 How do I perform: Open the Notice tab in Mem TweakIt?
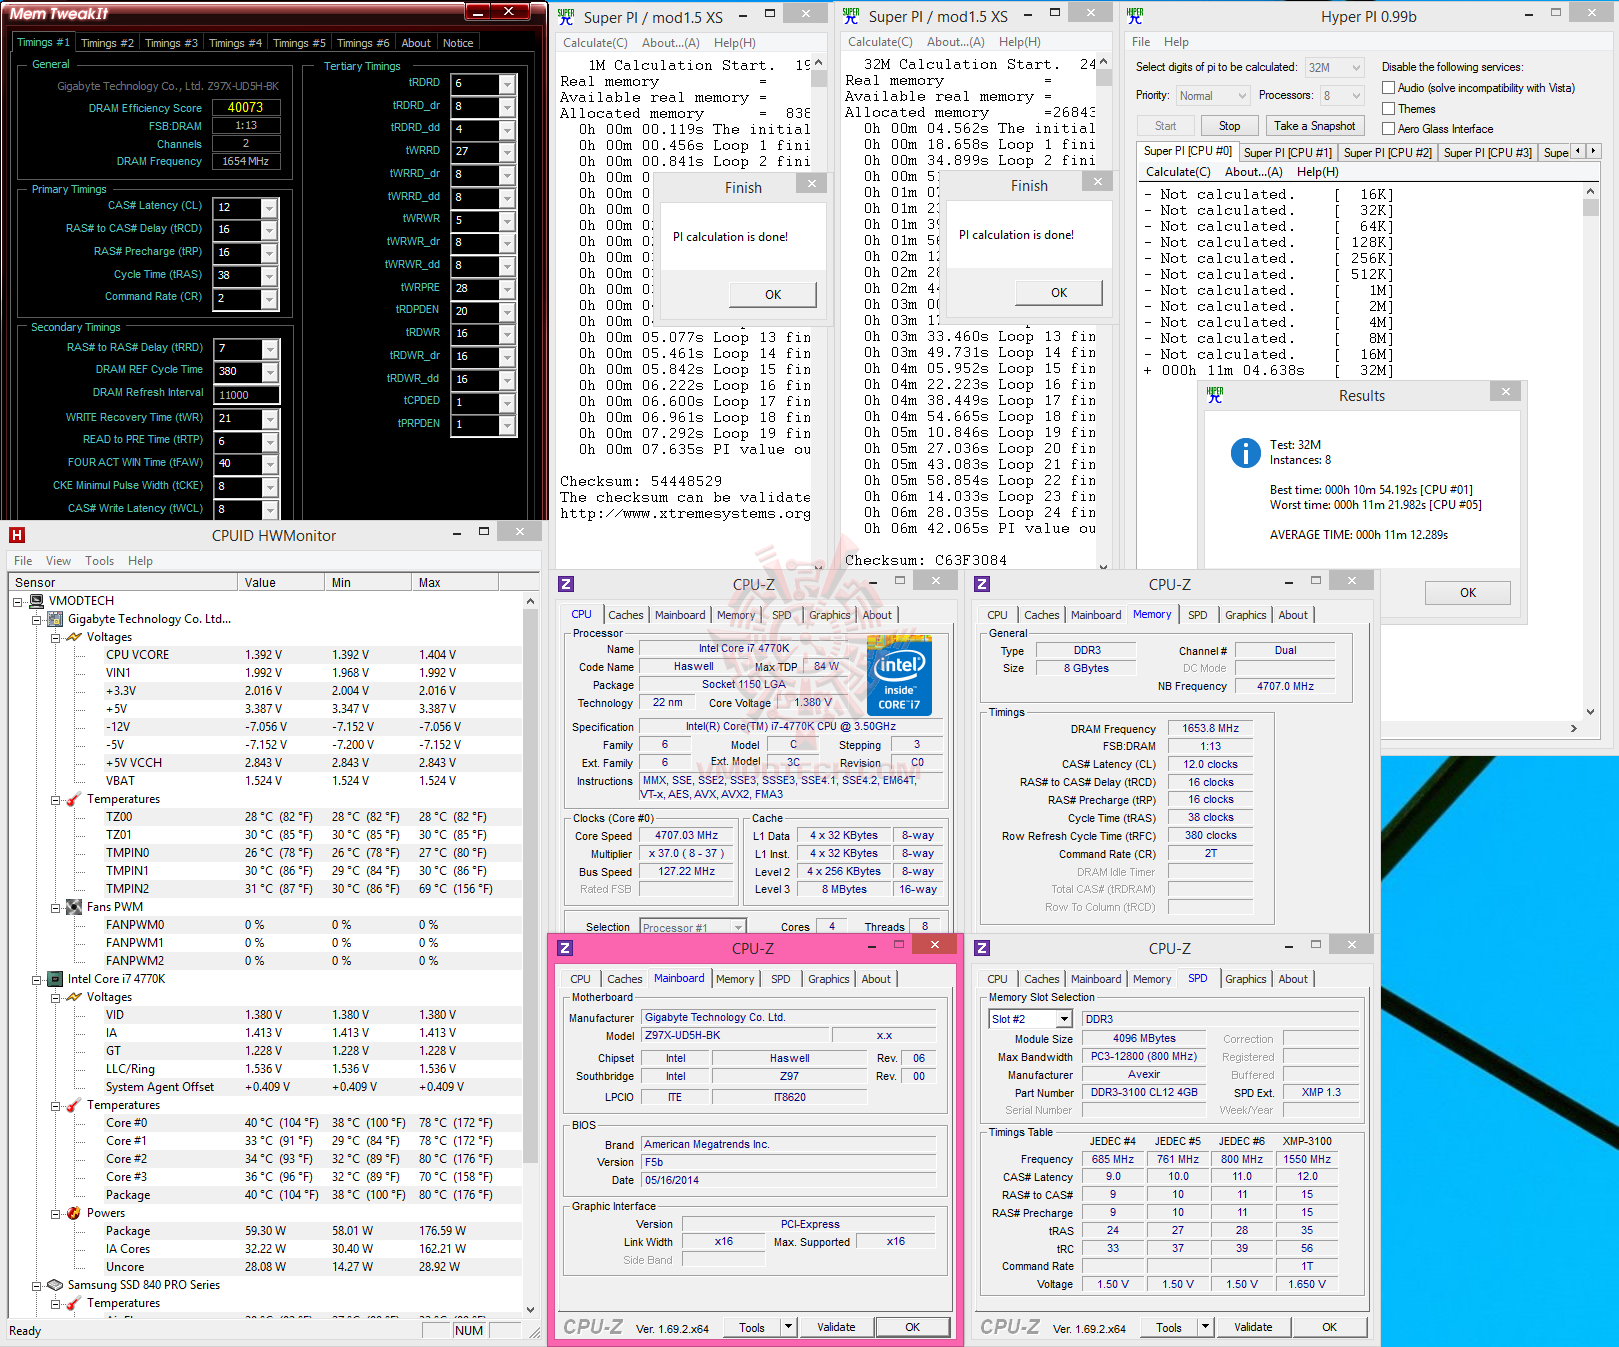pyautogui.click(x=458, y=43)
